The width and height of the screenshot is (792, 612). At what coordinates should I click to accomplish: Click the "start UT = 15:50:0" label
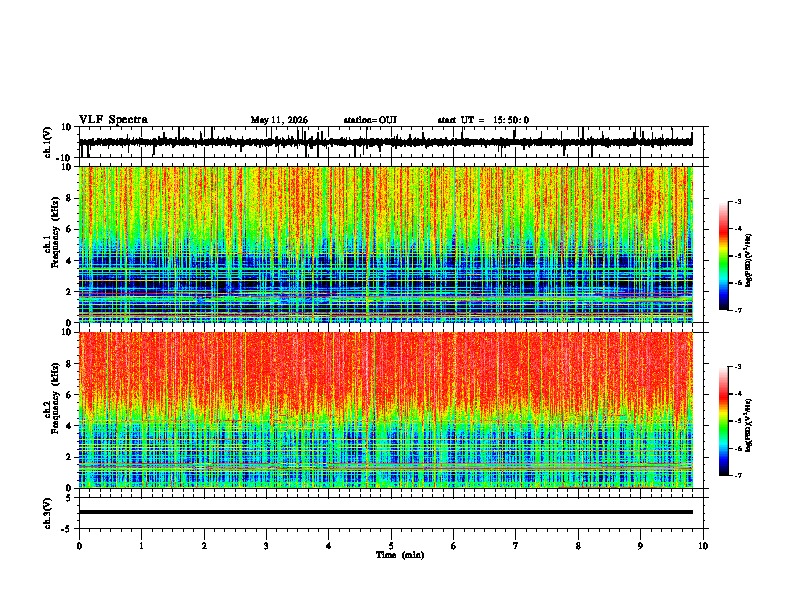click(483, 120)
